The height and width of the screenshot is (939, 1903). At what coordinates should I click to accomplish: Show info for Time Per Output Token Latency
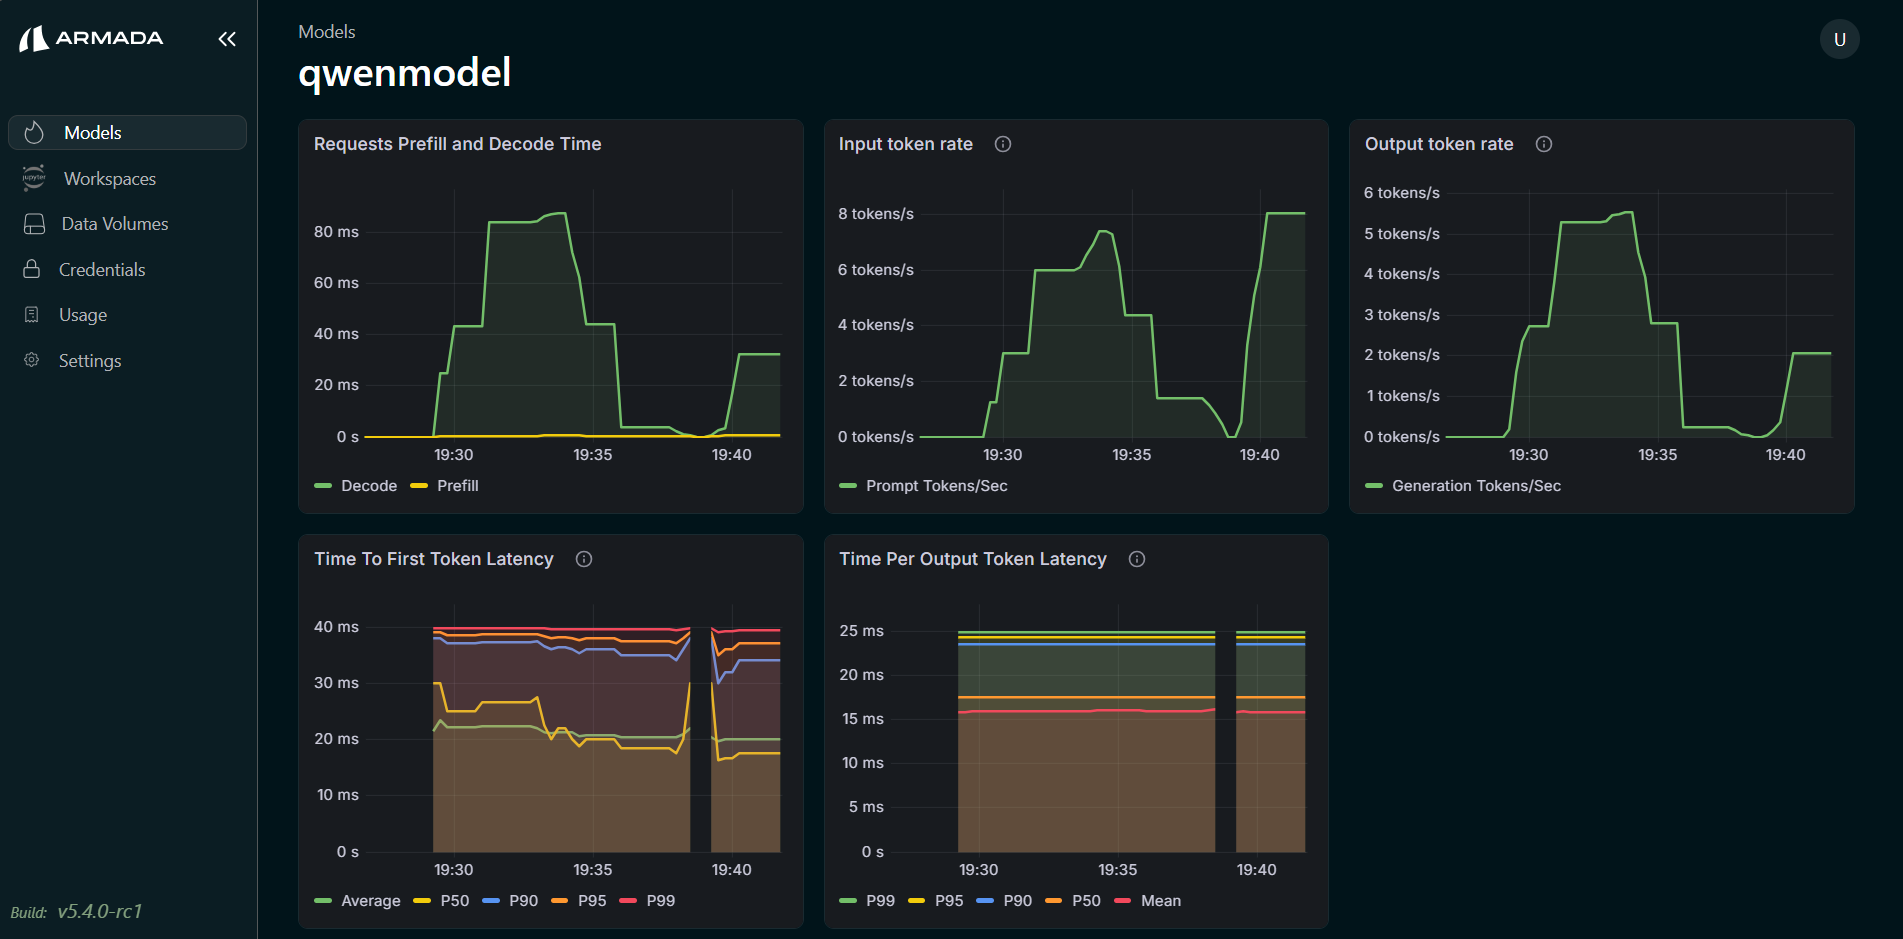point(1137,559)
